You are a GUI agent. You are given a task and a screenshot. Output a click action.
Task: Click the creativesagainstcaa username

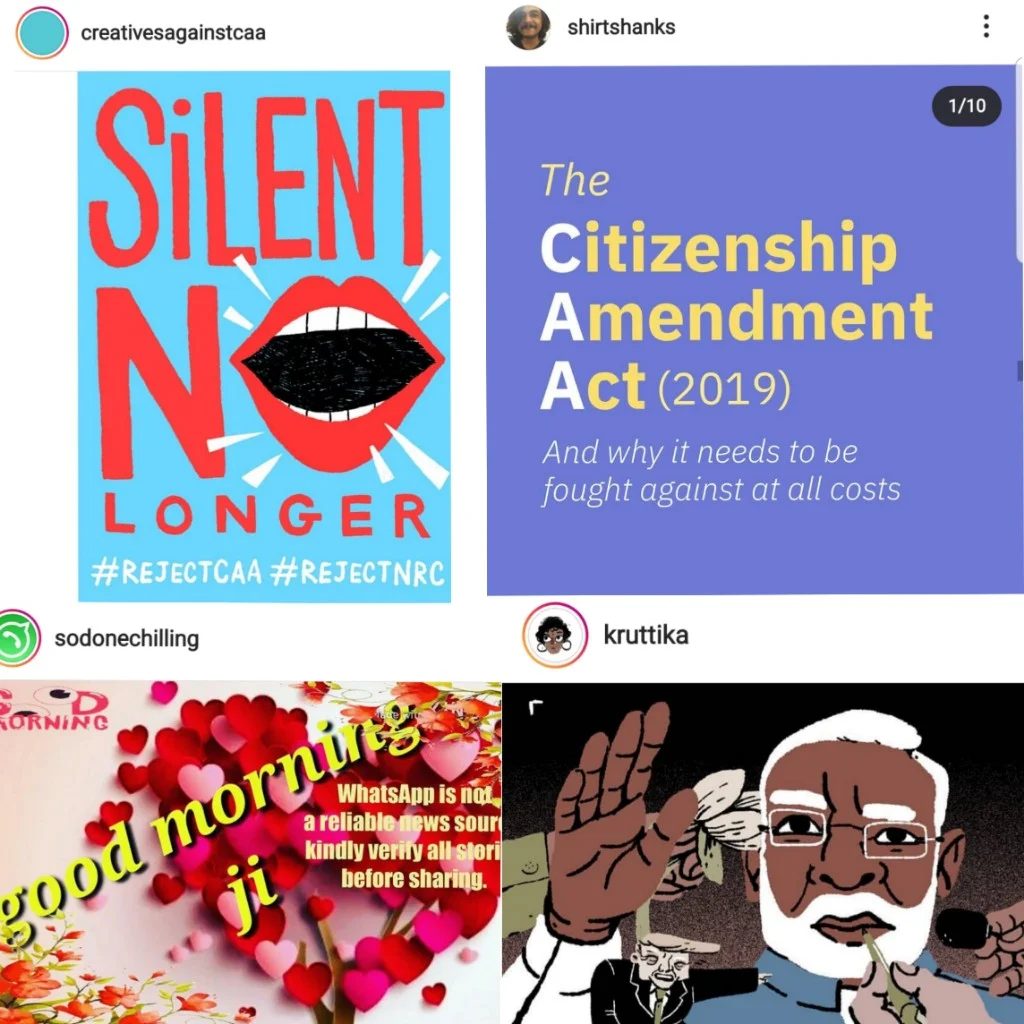coord(173,33)
